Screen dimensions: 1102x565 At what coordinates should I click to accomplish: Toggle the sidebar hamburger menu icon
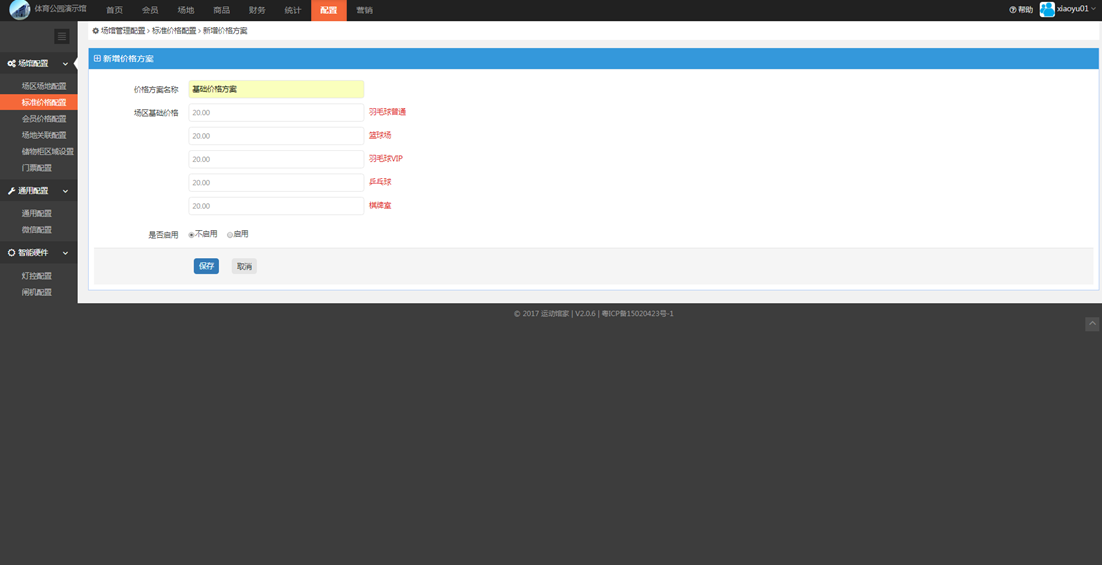click(x=62, y=37)
